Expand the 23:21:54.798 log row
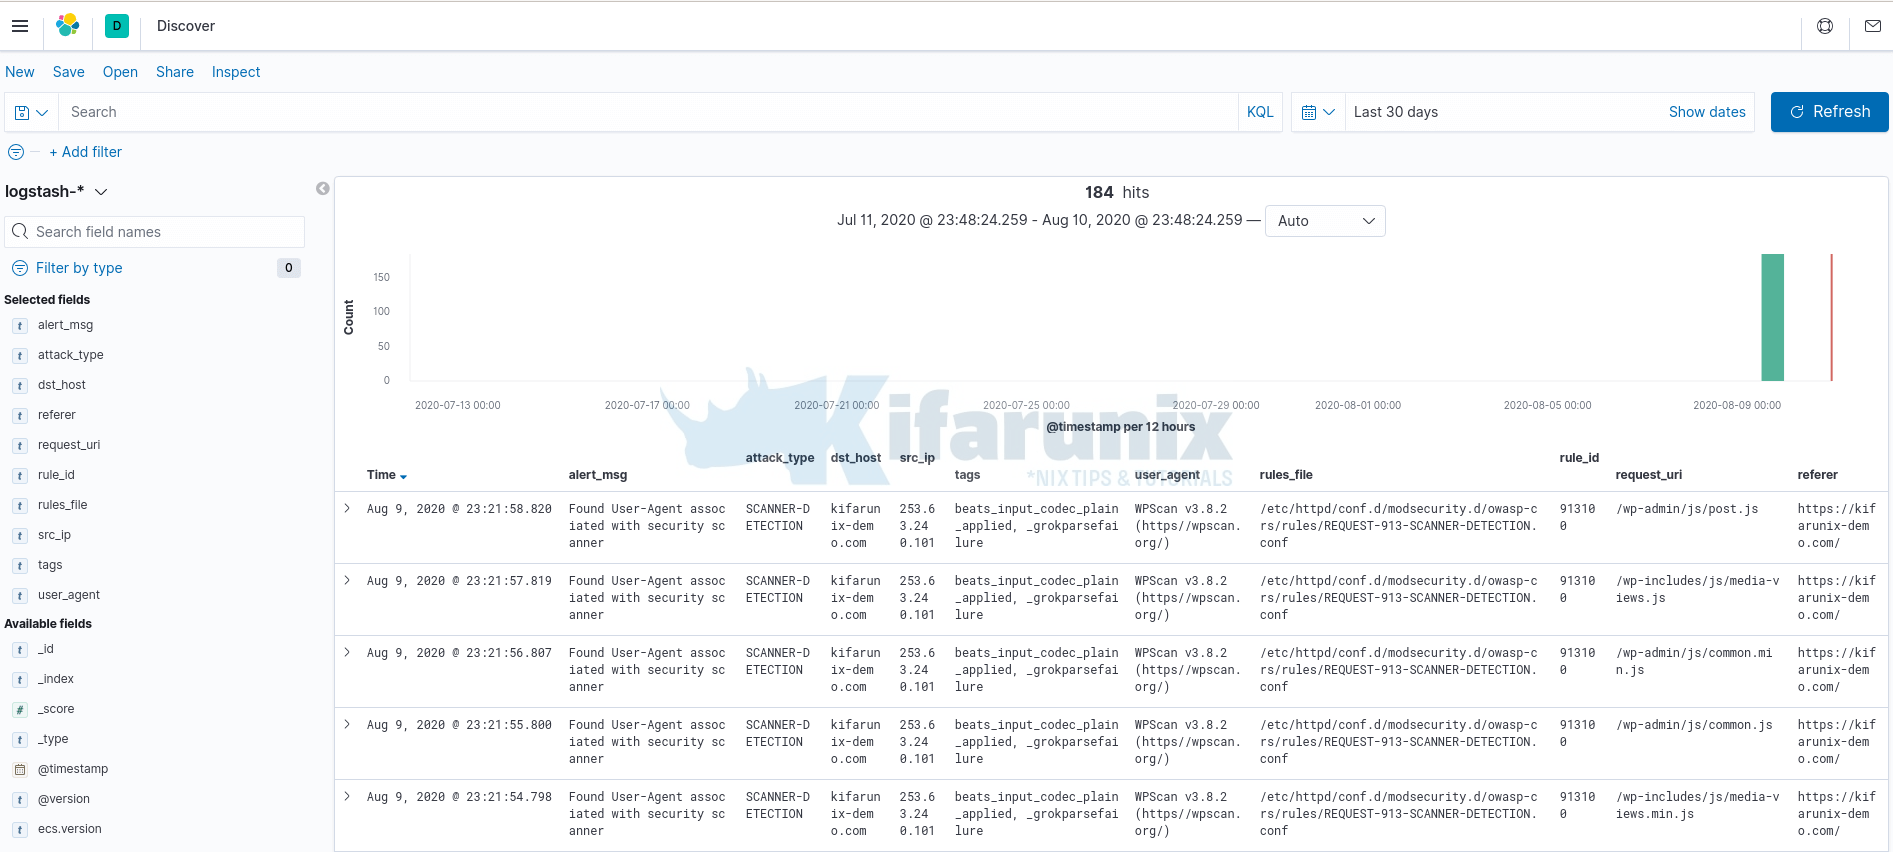This screenshot has width=1893, height=852. [347, 796]
